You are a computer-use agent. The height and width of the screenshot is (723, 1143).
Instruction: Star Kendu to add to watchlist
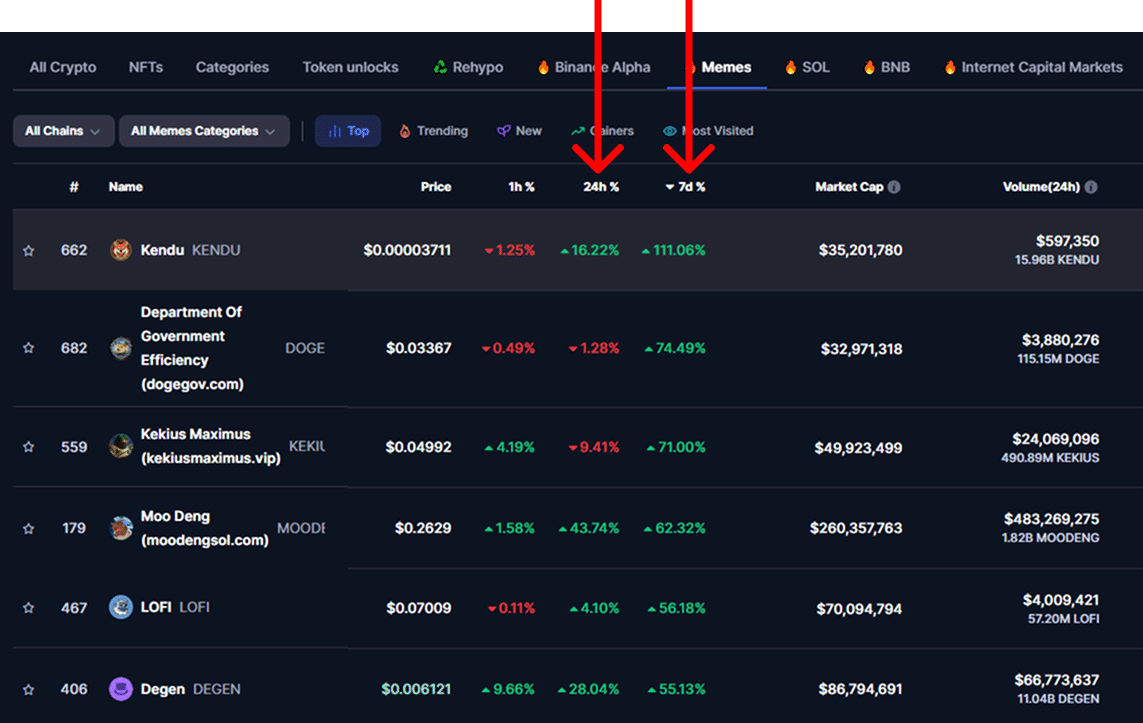[28, 251]
